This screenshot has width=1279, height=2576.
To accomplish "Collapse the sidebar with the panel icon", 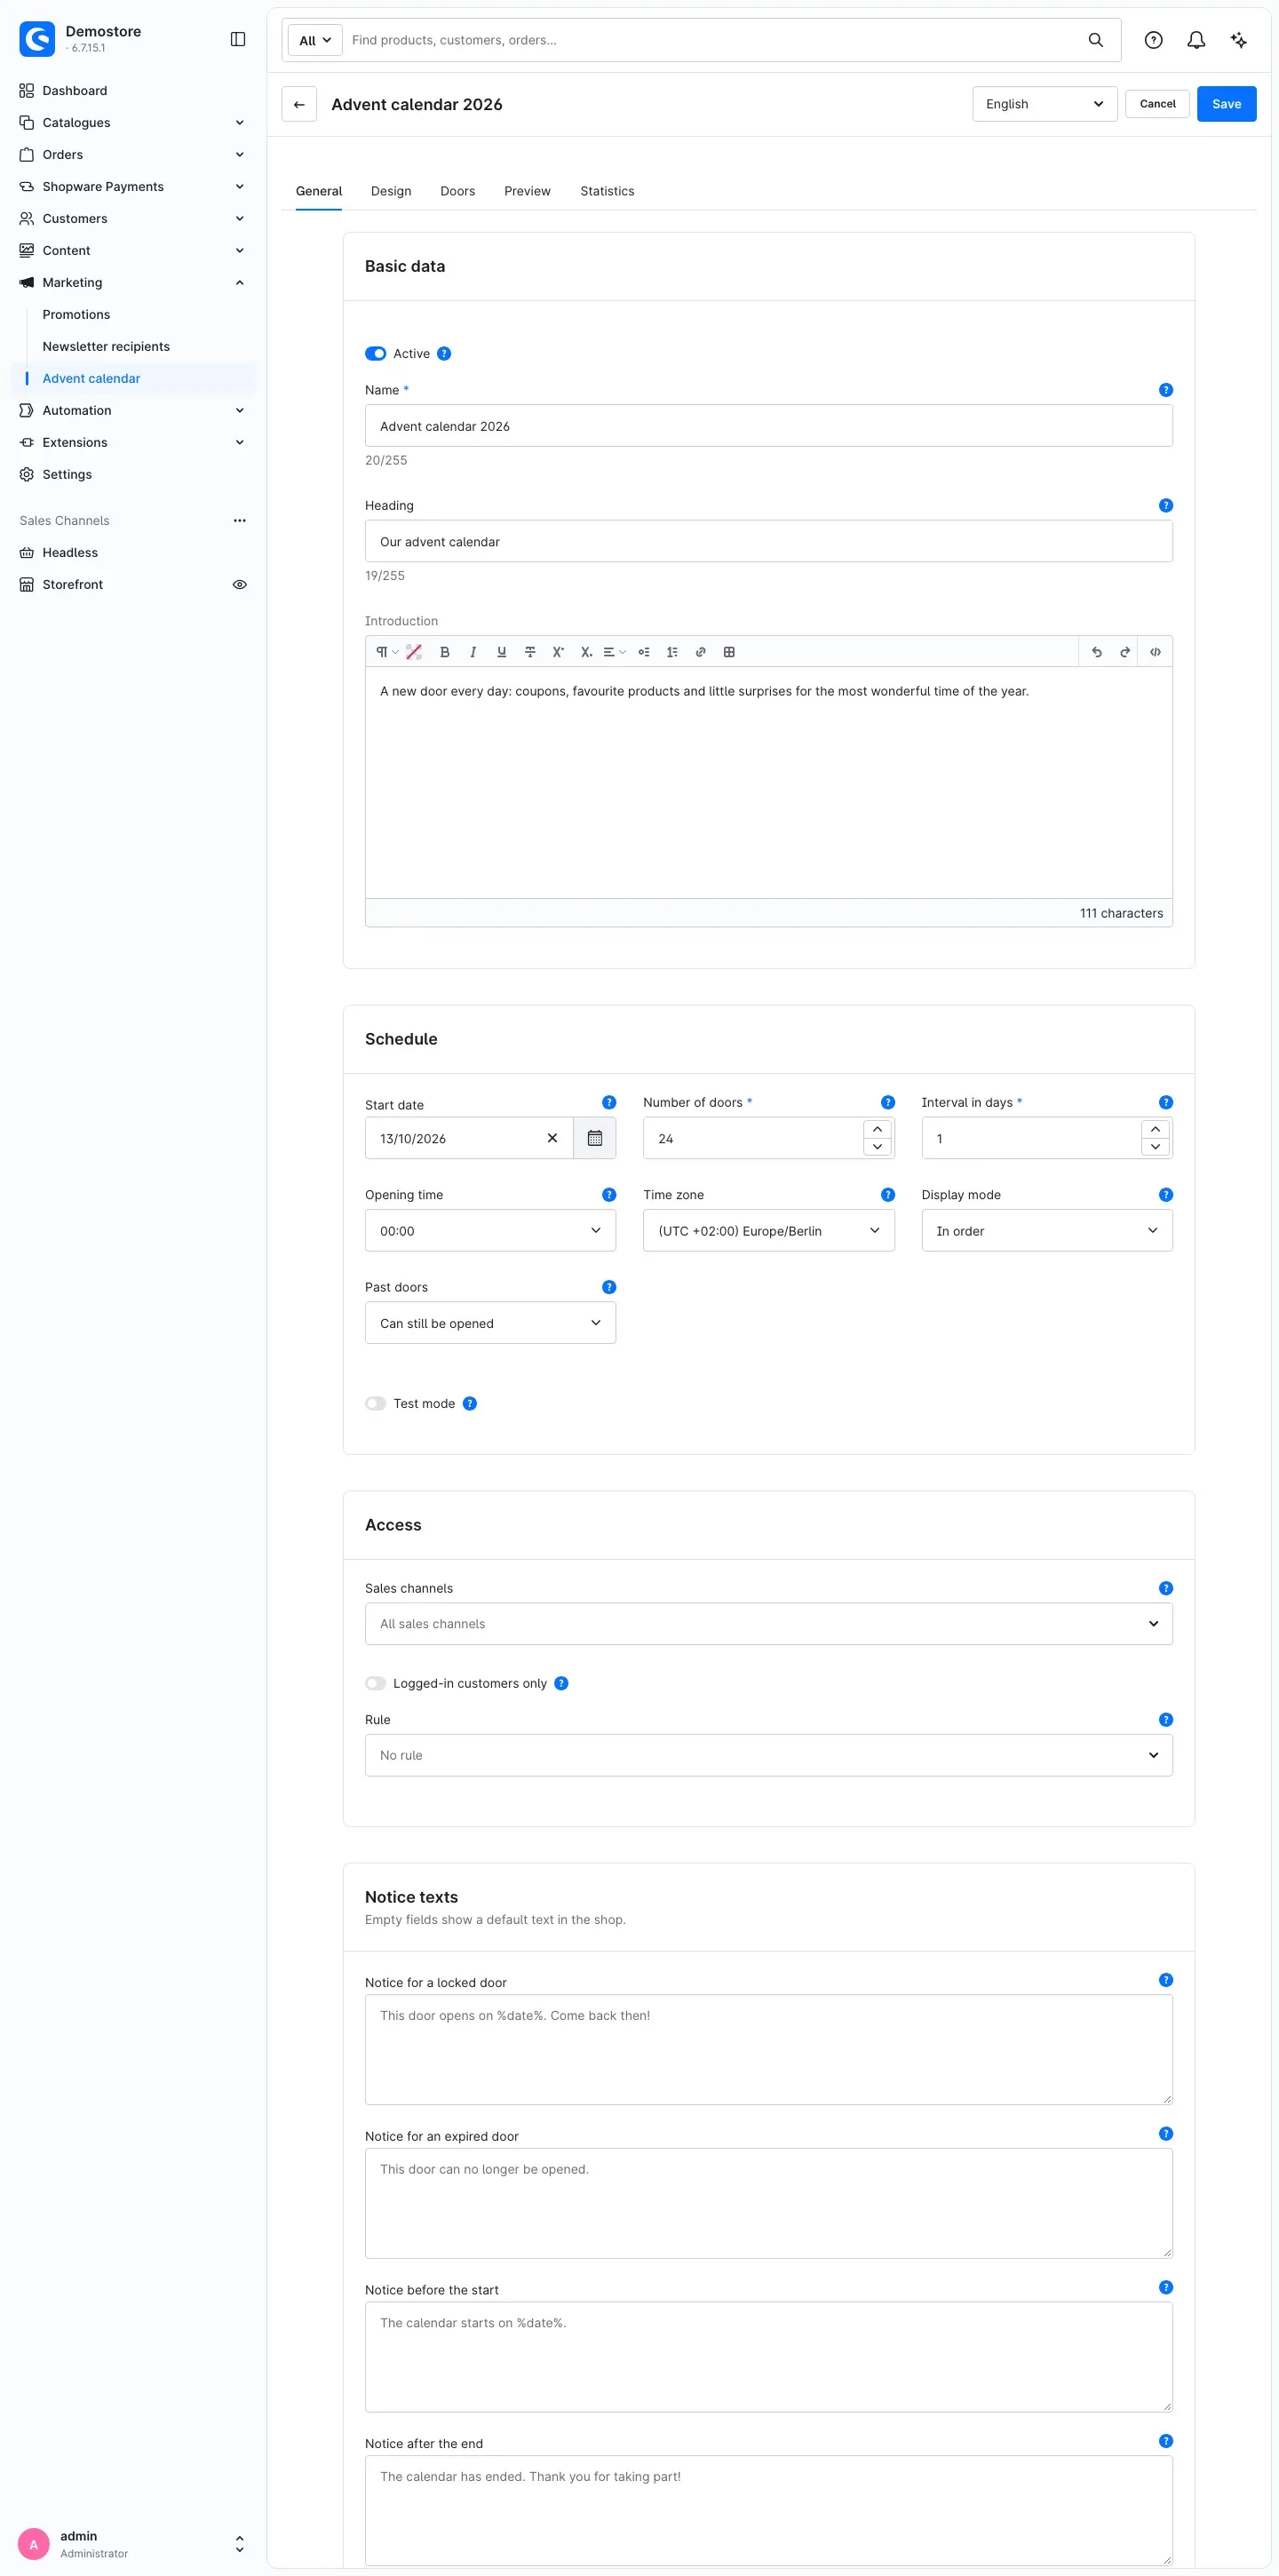I will [238, 39].
